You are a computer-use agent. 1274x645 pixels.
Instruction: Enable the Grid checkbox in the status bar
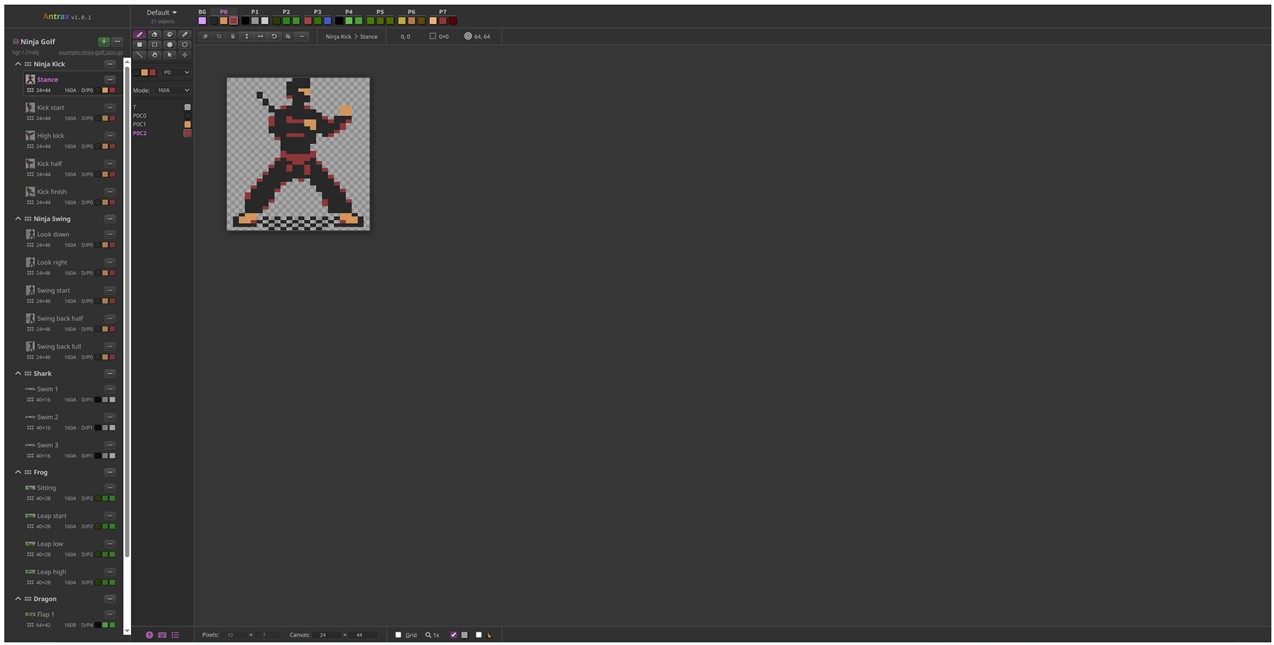tap(398, 635)
